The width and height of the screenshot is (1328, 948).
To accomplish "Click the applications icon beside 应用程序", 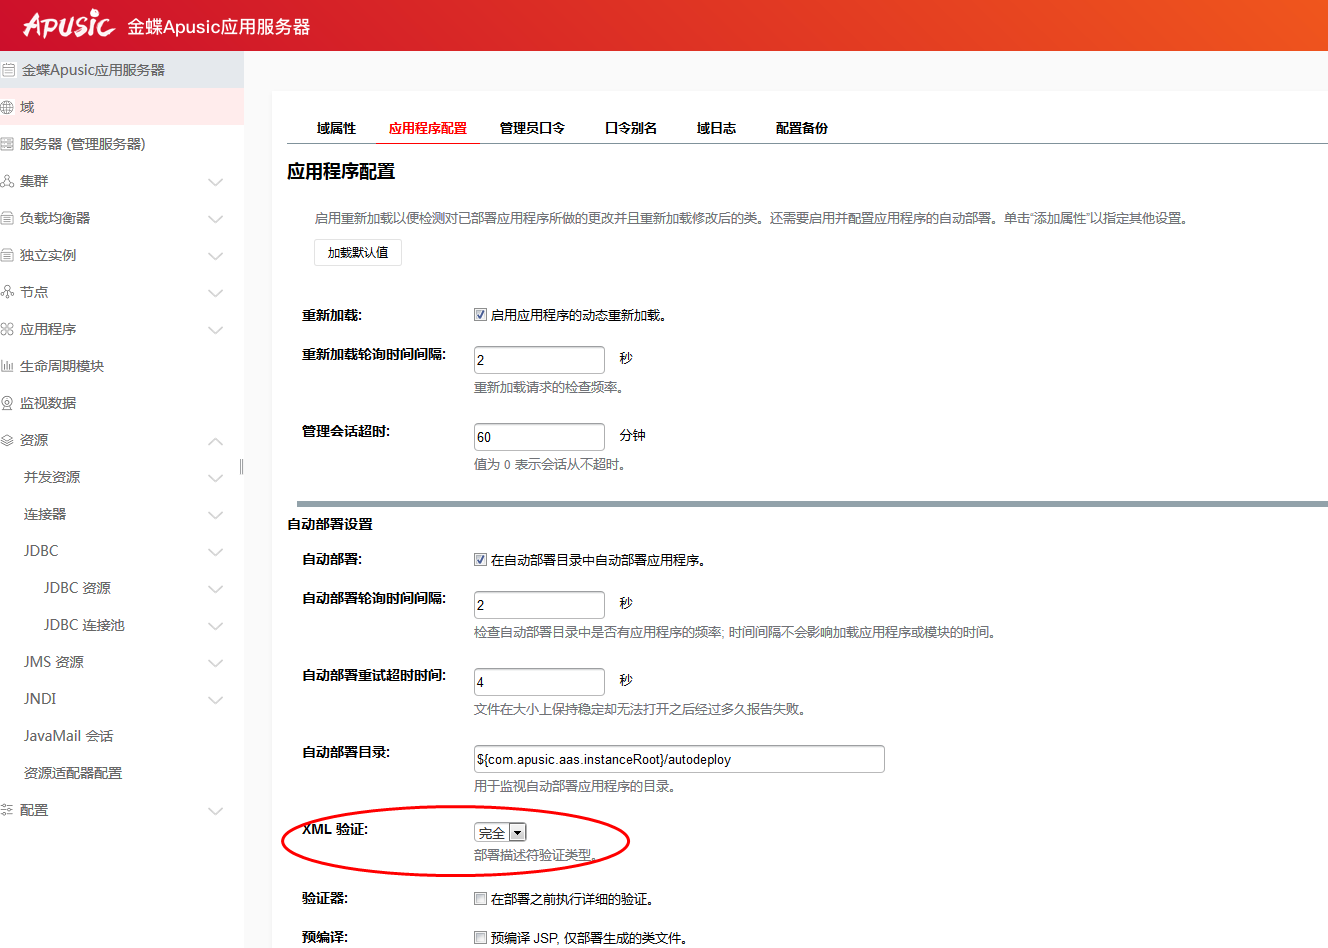I will [7, 329].
